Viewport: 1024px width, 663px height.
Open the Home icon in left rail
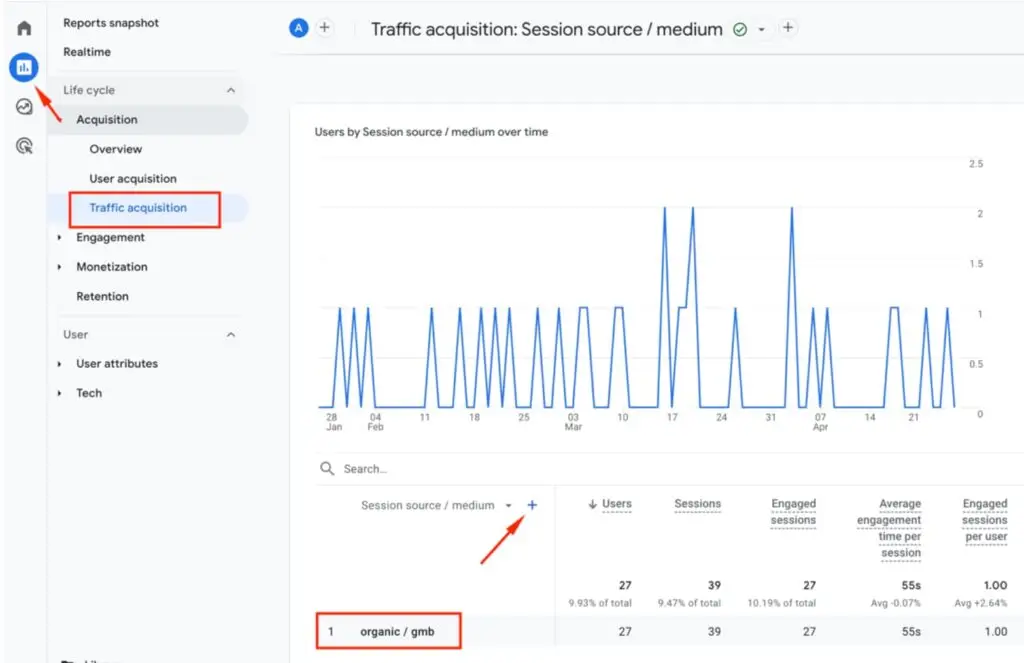(24, 28)
